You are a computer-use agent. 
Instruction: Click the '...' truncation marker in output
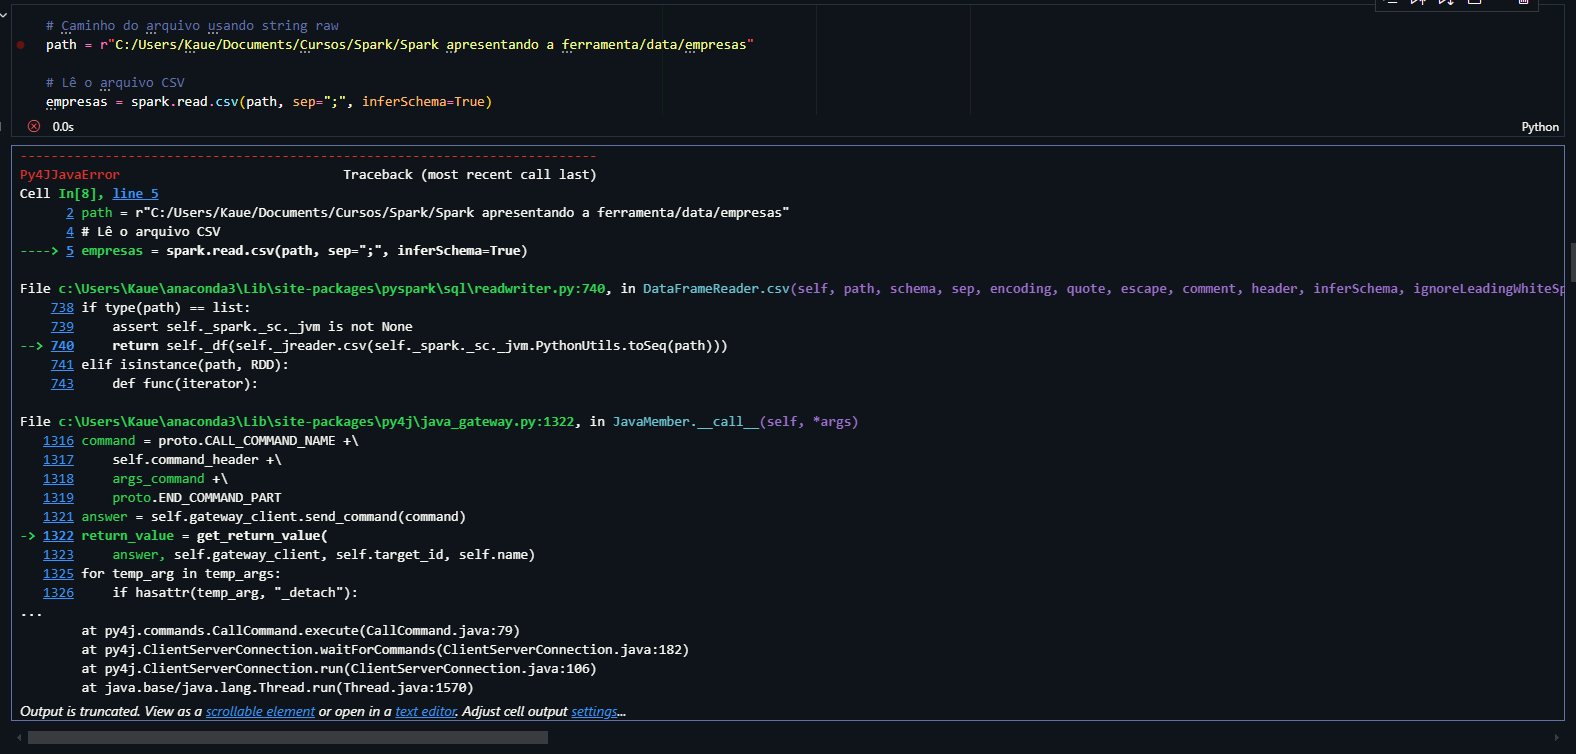tap(31, 612)
